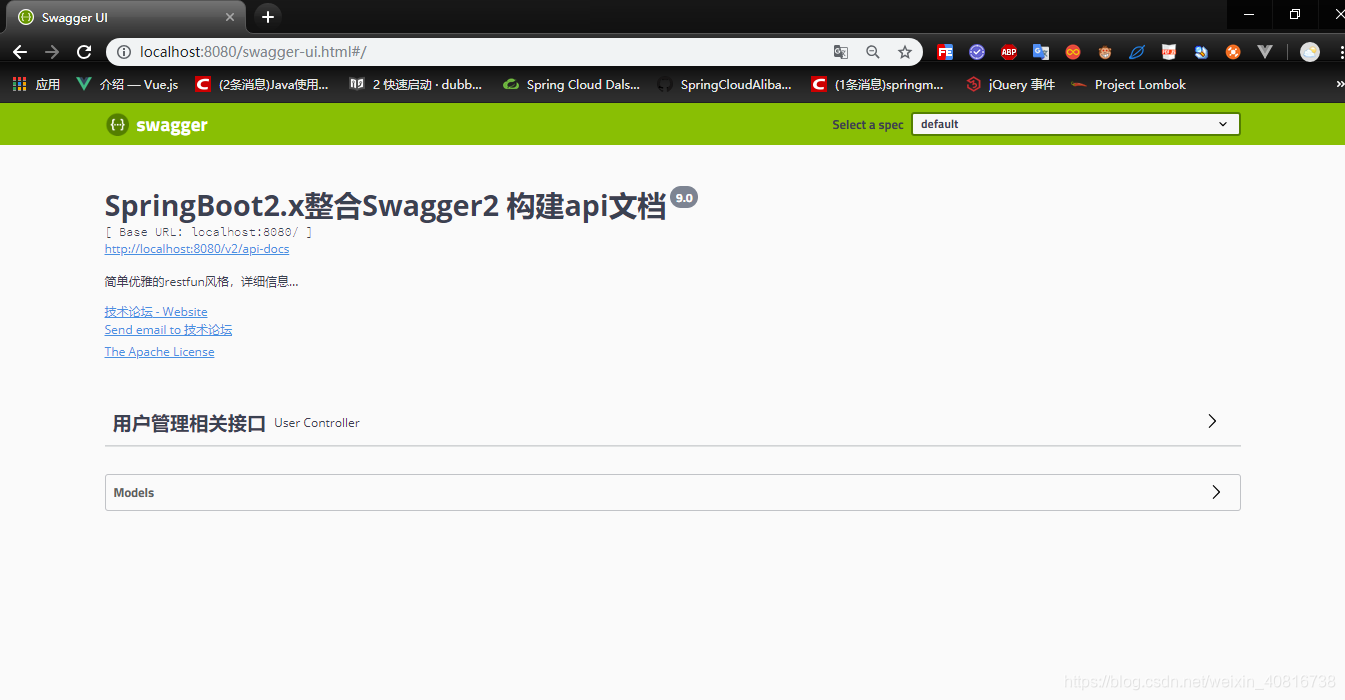Open Vue devtools extension

coord(1265,52)
